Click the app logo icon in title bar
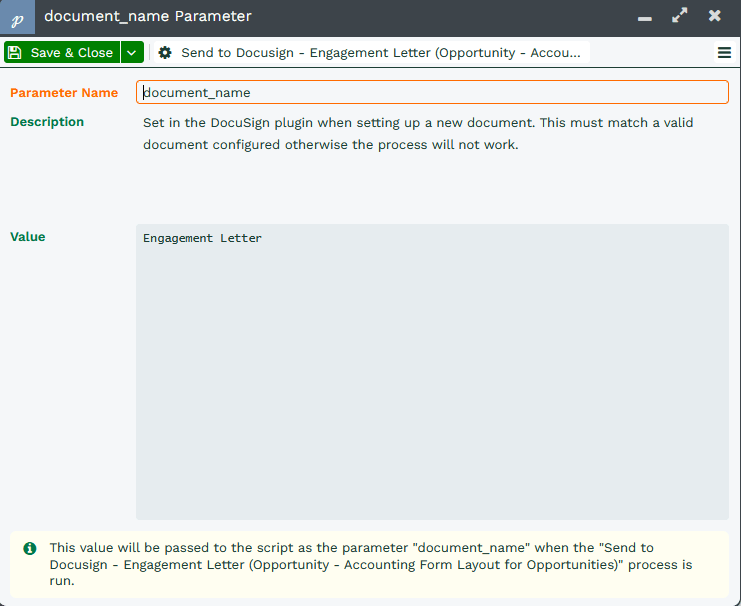The width and height of the screenshot is (741, 606). click(x=17, y=17)
